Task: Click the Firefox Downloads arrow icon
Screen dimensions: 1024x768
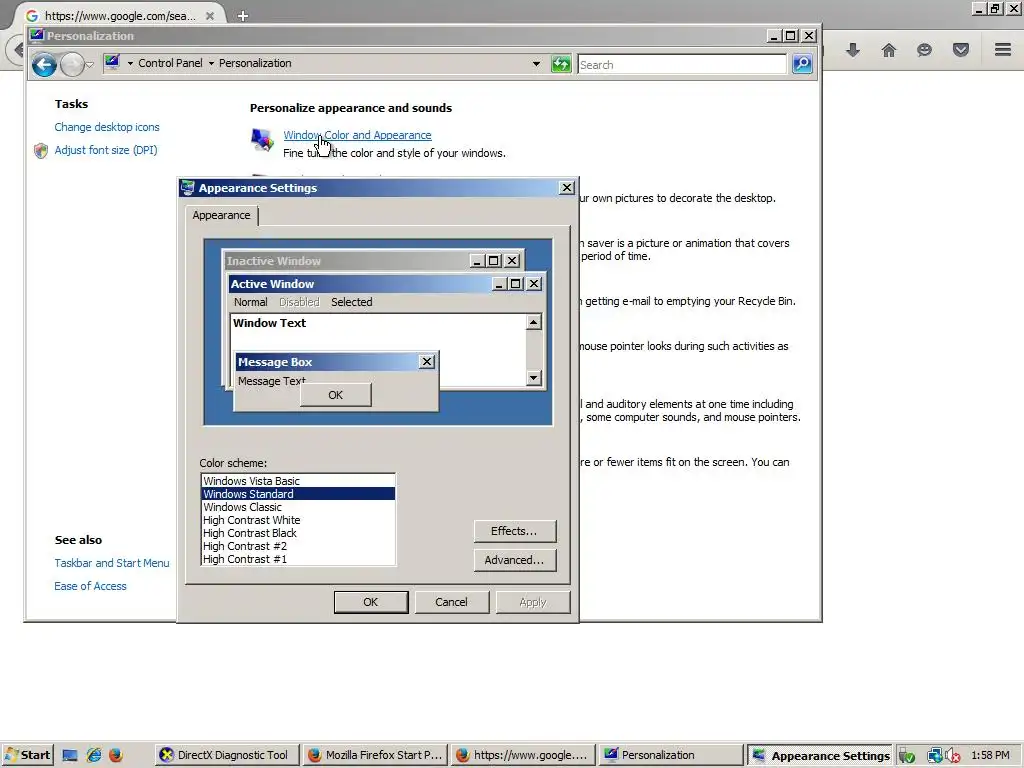Action: tap(852, 50)
